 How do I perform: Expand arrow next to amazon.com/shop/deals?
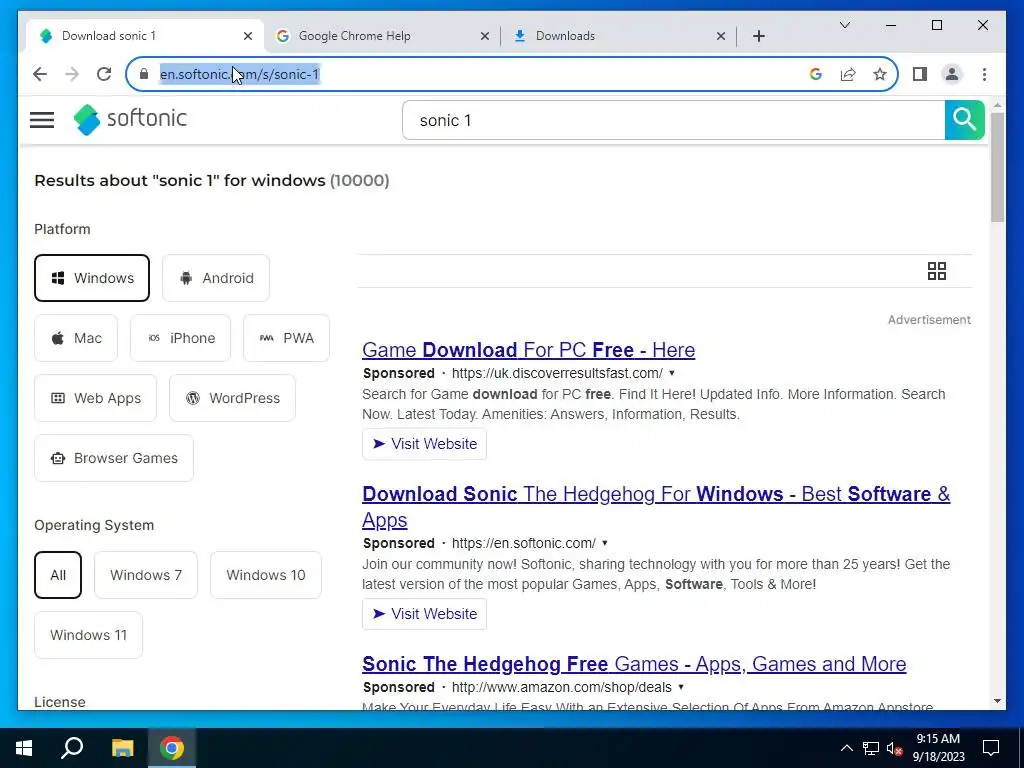[x=680, y=687]
